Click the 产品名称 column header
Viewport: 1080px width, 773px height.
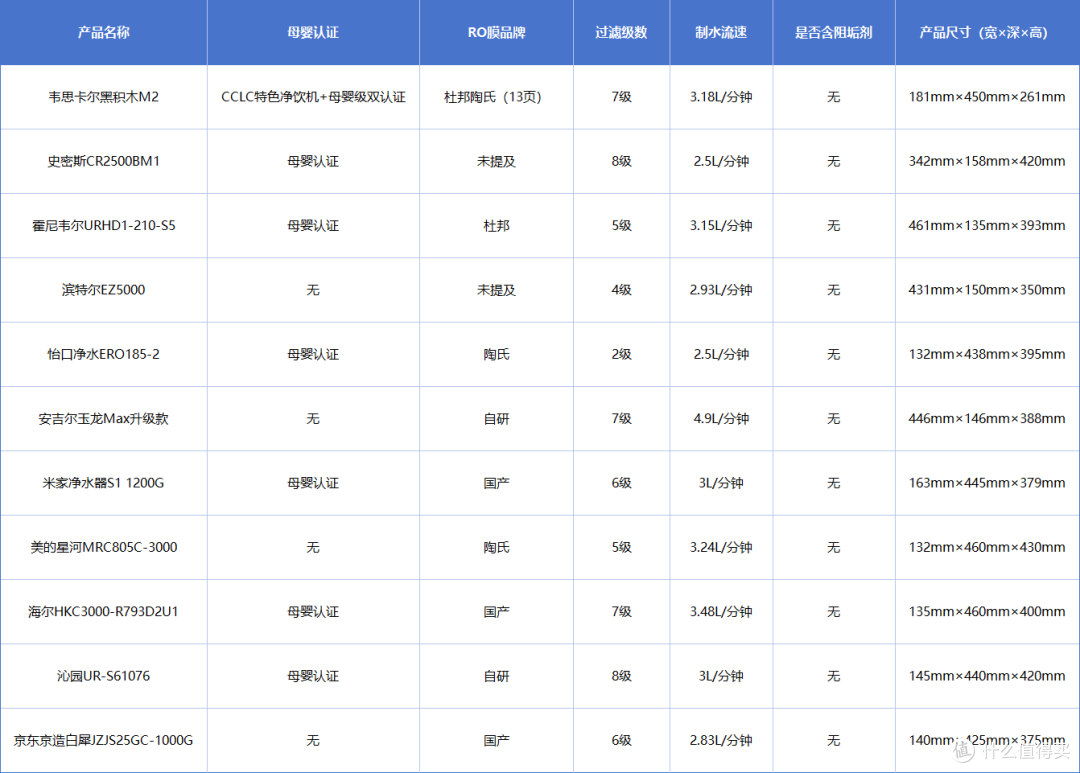coord(103,32)
